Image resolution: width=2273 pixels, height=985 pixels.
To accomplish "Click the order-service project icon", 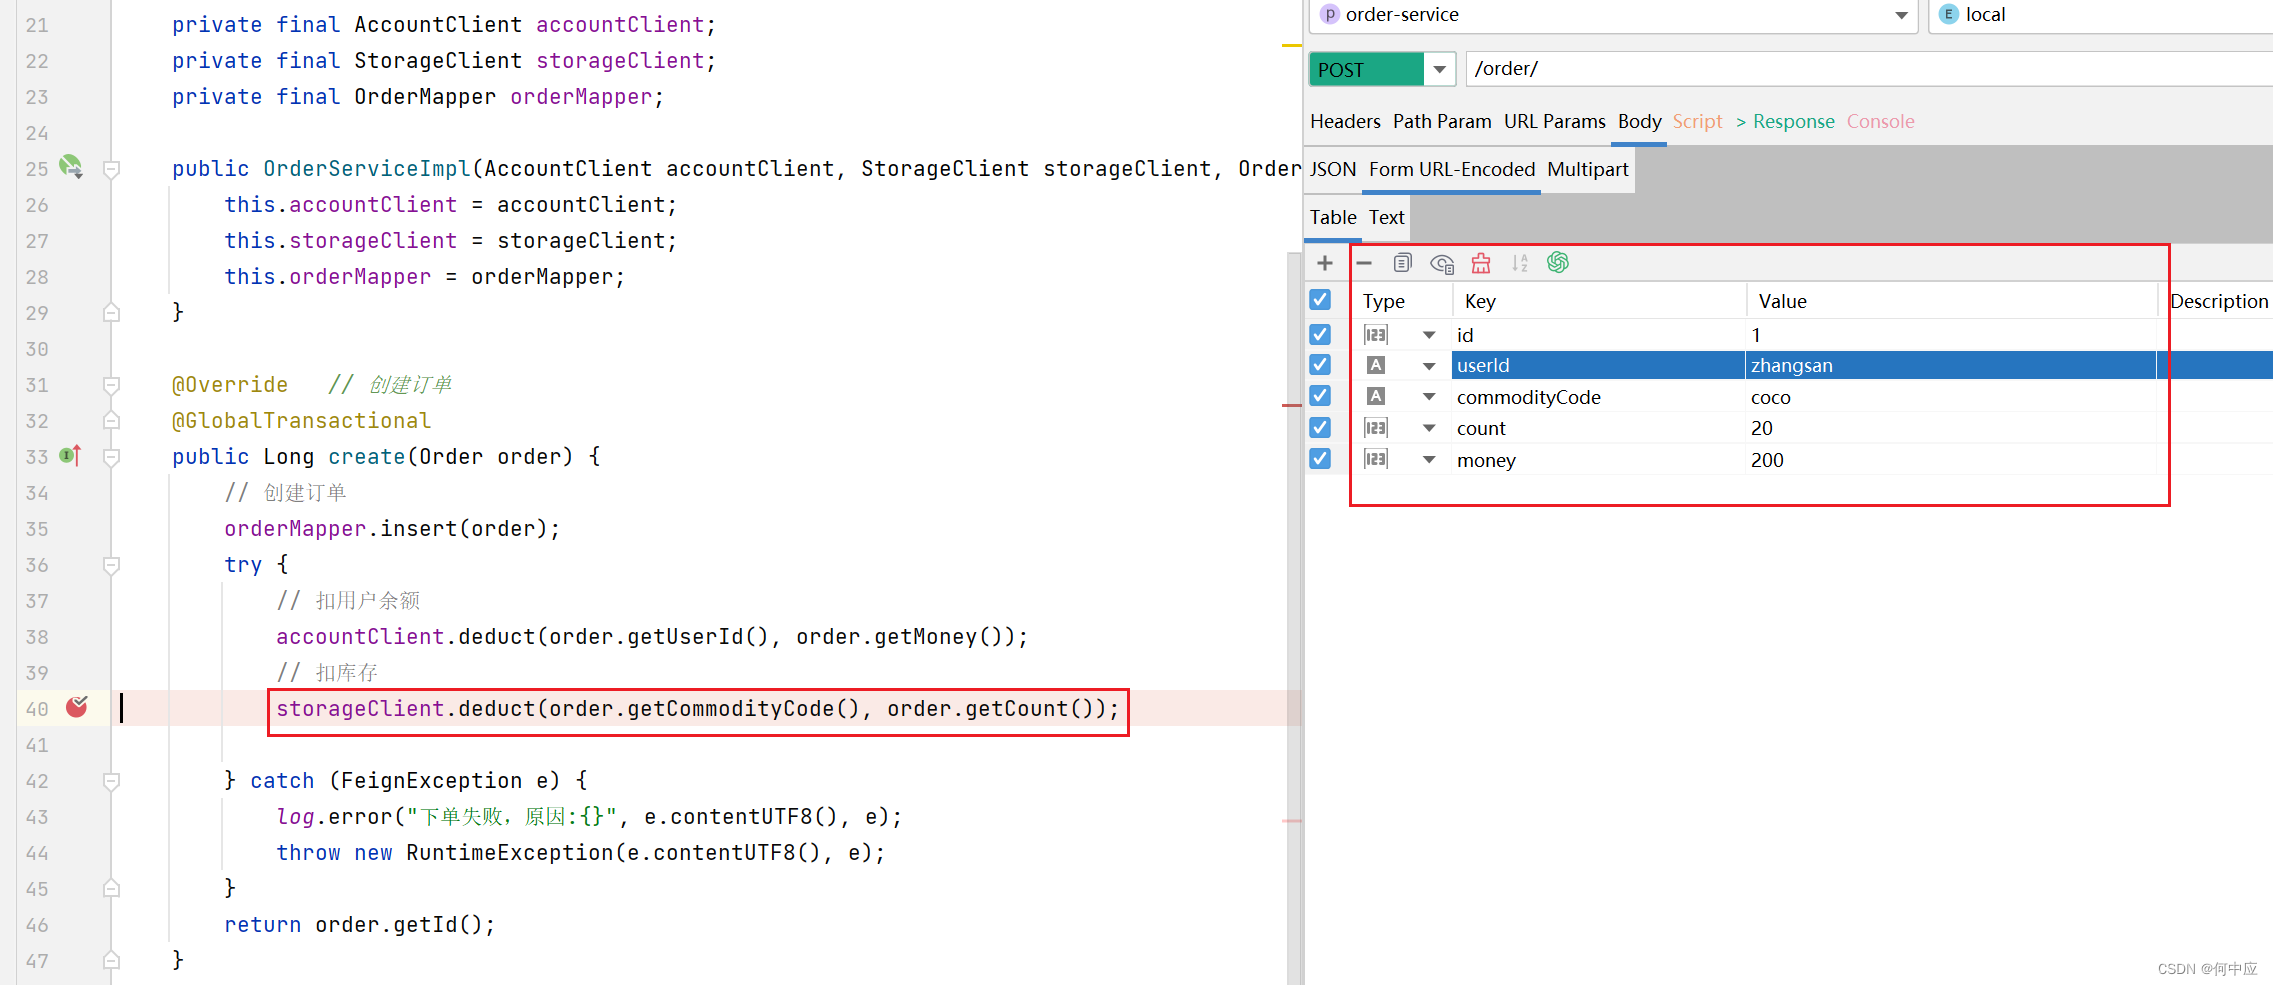I will (1330, 14).
